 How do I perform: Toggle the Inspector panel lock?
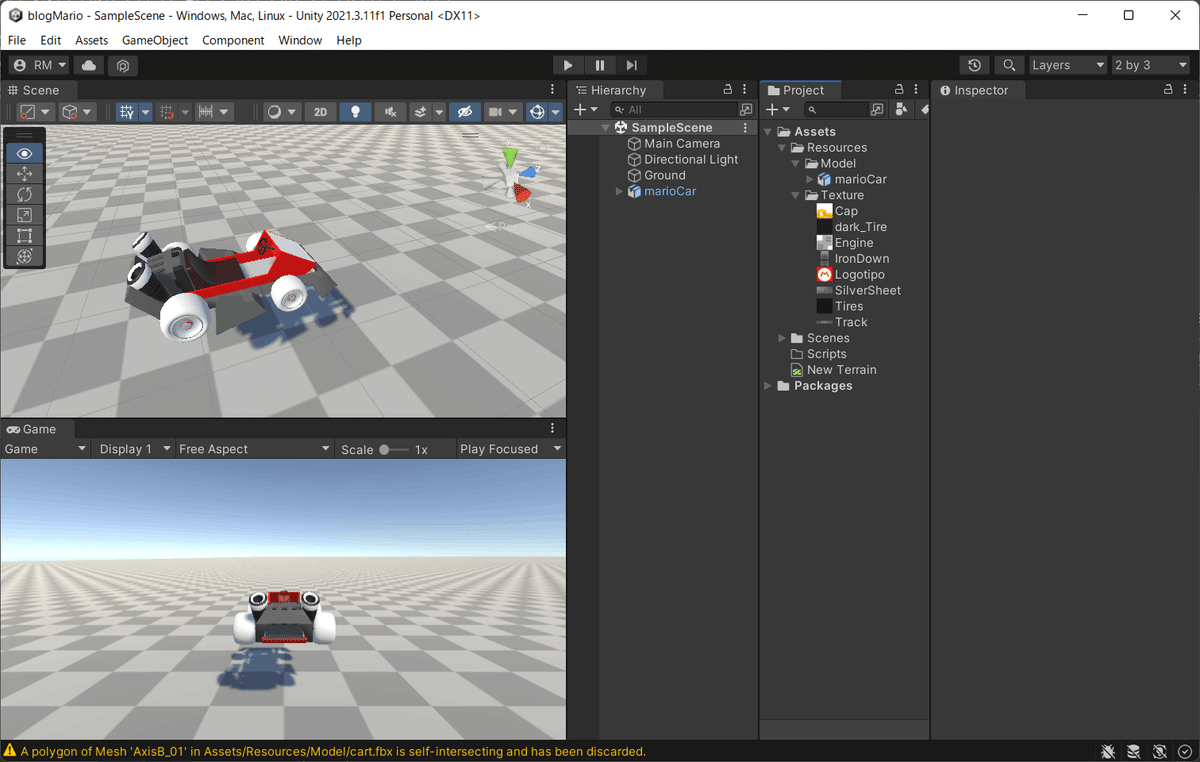click(1169, 90)
